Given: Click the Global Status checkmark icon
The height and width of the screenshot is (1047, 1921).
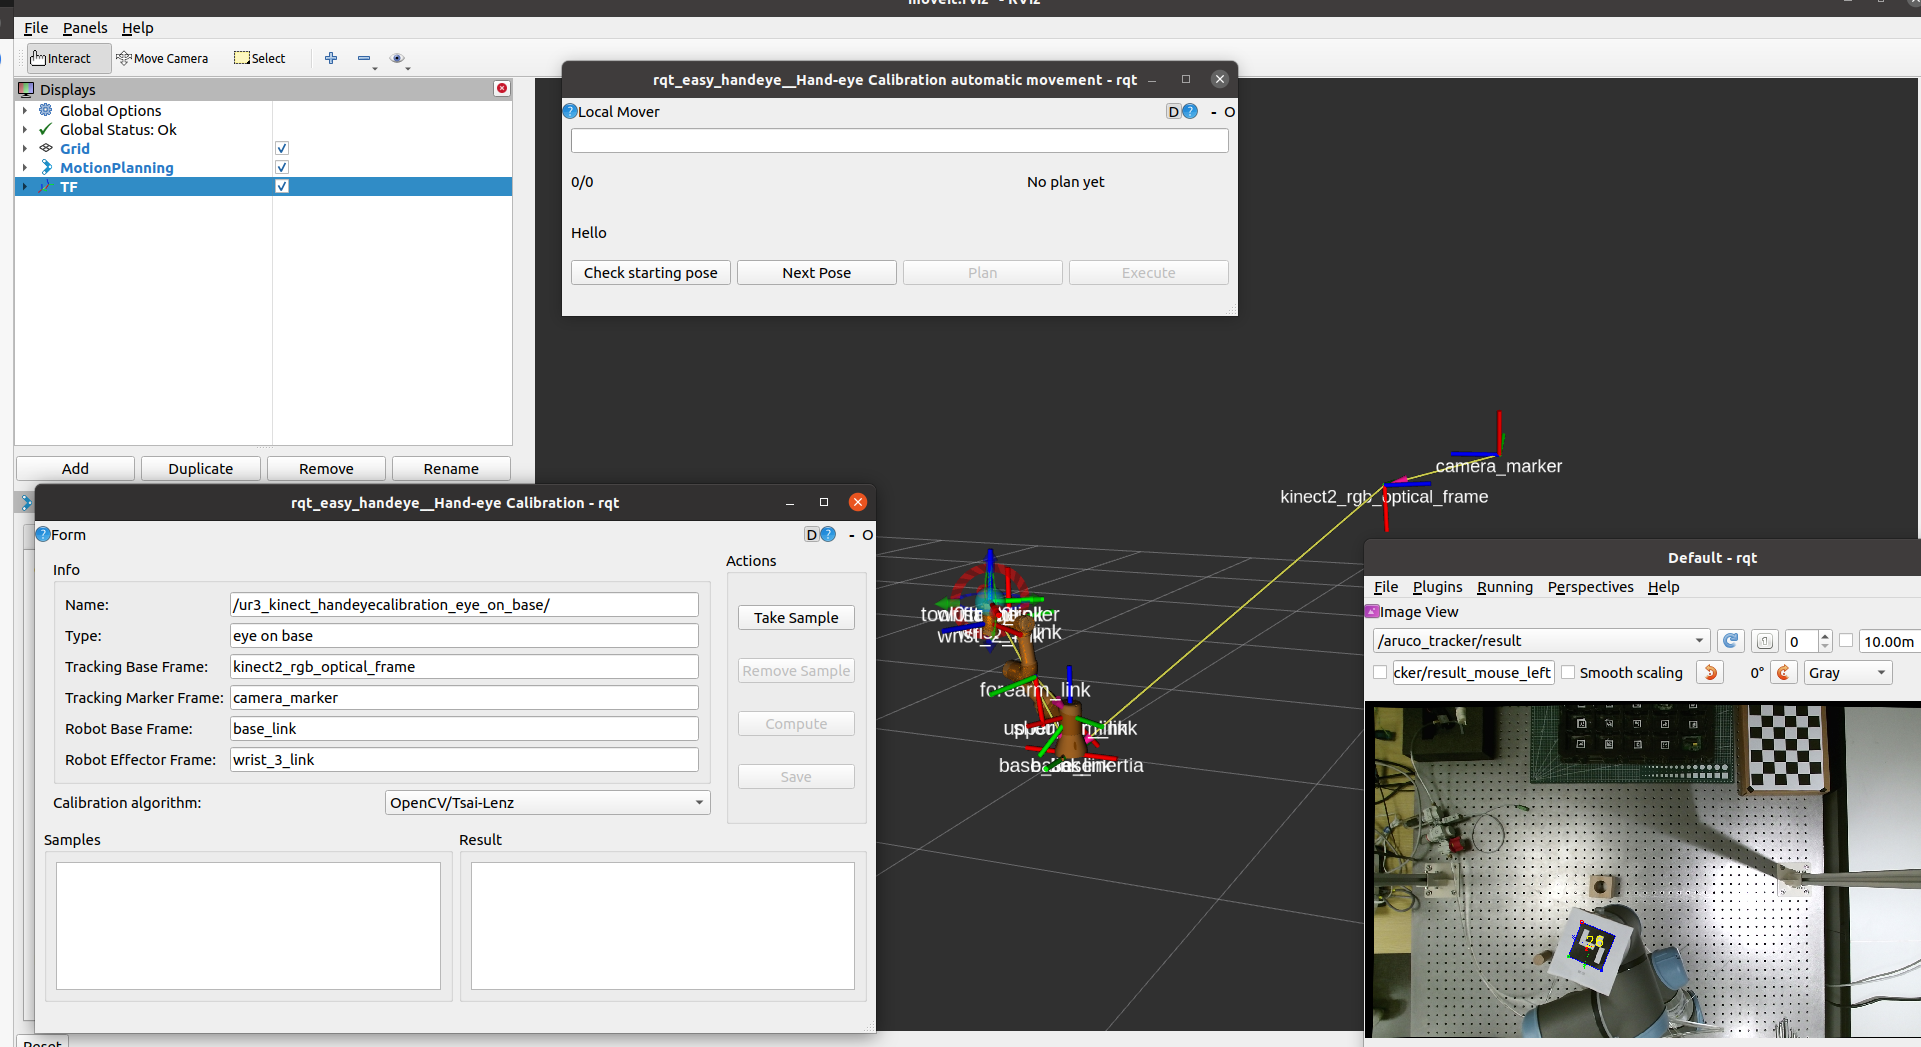Looking at the screenshot, I should pyautogui.click(x=46, y=129).
